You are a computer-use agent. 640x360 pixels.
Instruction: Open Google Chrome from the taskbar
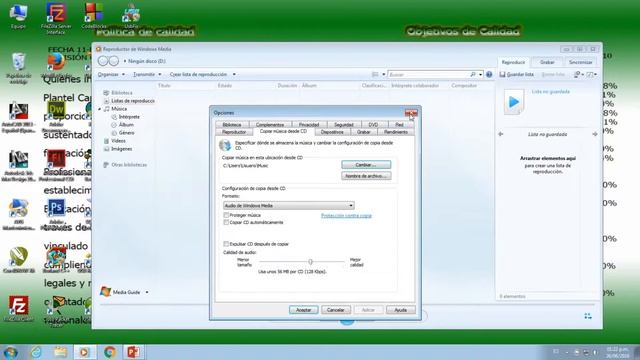109,352
